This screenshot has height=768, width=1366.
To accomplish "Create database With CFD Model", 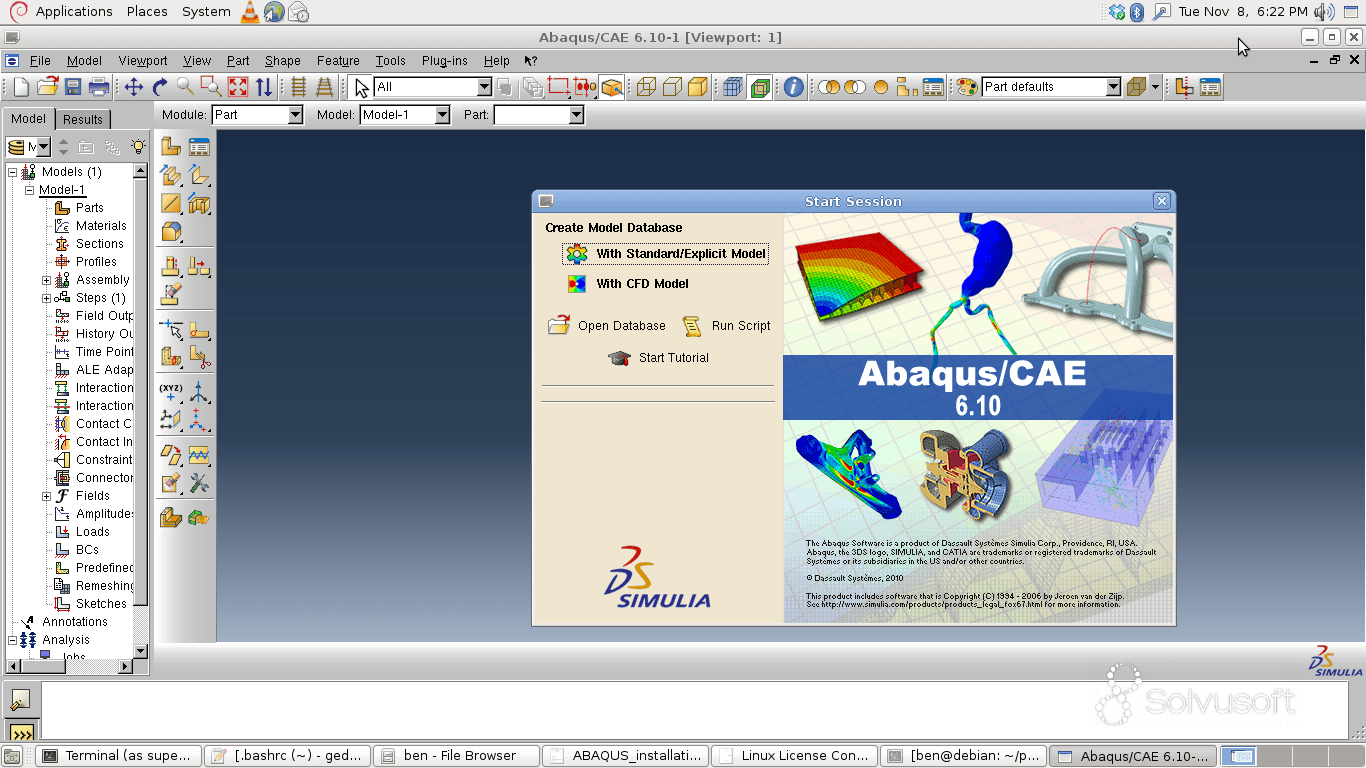I will [629, 284].
